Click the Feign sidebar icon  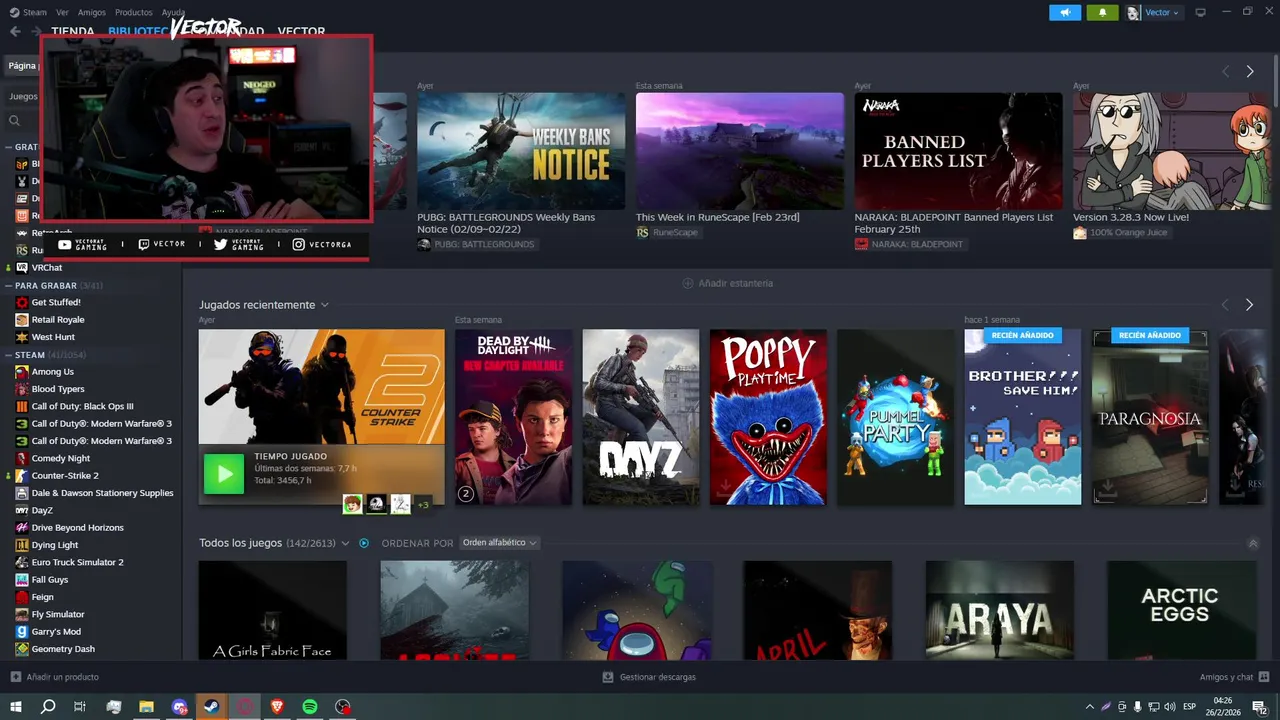(22, 597)
